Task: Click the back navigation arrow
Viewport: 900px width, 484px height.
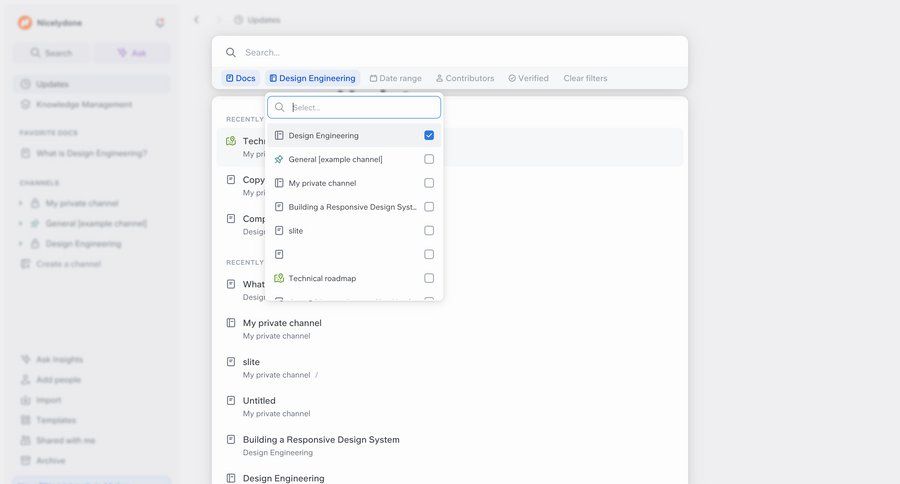Action: pyautogui.click(x=196, y=19)
